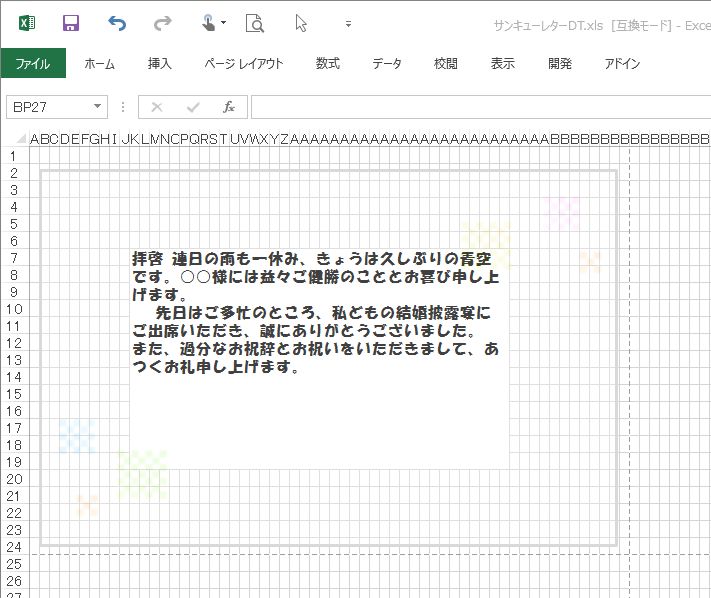Expand the Name Box dropdown arrow
Viewport: 711px width, 598px height.
pyautogui.click(x=98, y=107)
